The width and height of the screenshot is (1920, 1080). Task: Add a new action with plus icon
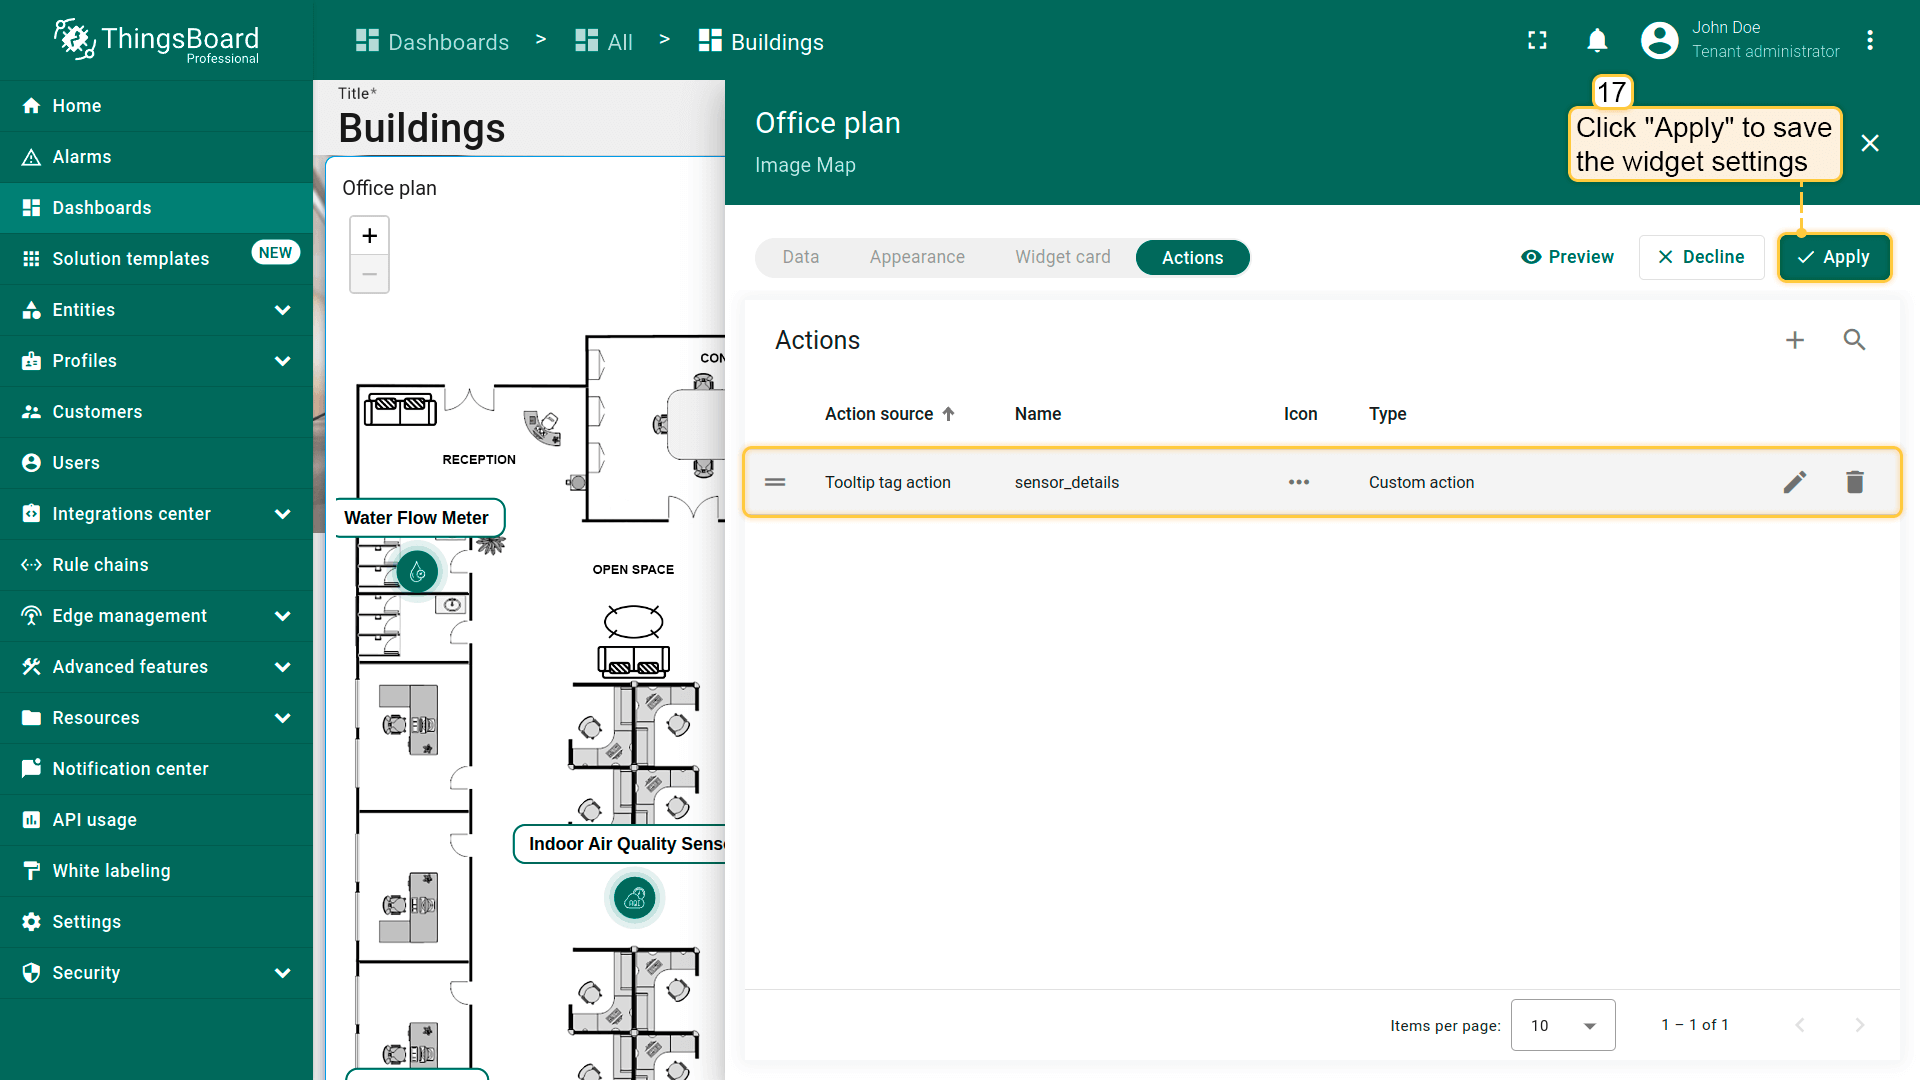[x=1795, y=340]
